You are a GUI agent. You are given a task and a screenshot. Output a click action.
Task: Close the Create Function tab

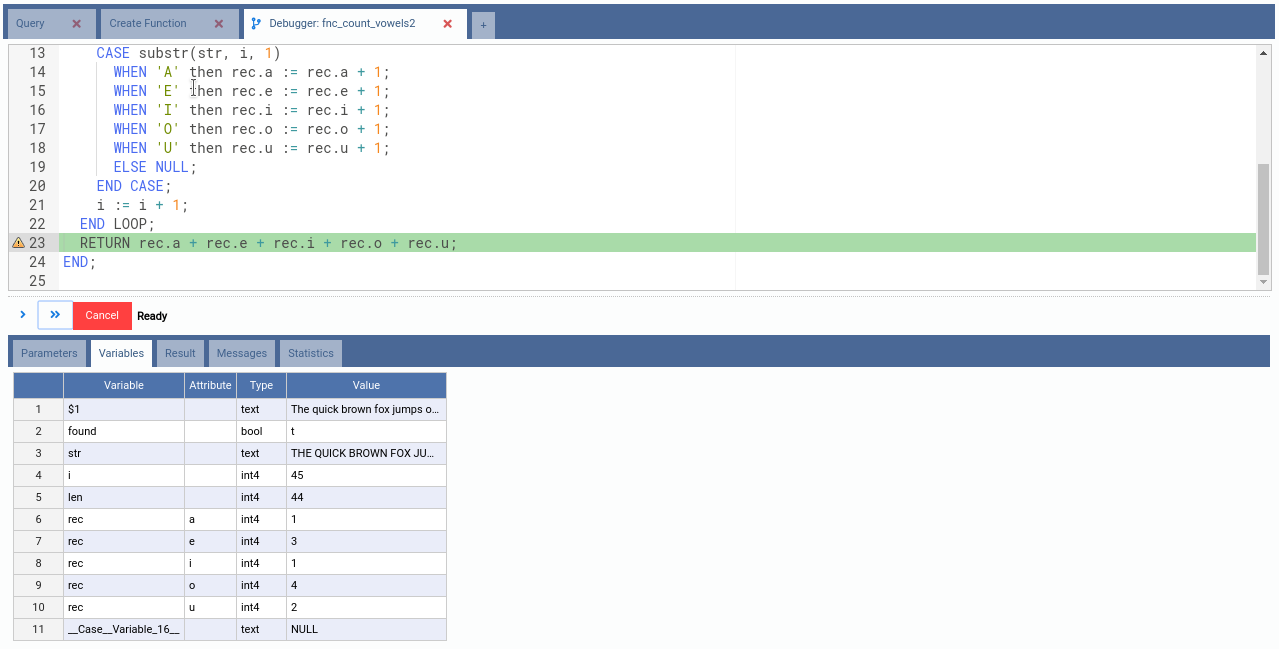point(219,24)
